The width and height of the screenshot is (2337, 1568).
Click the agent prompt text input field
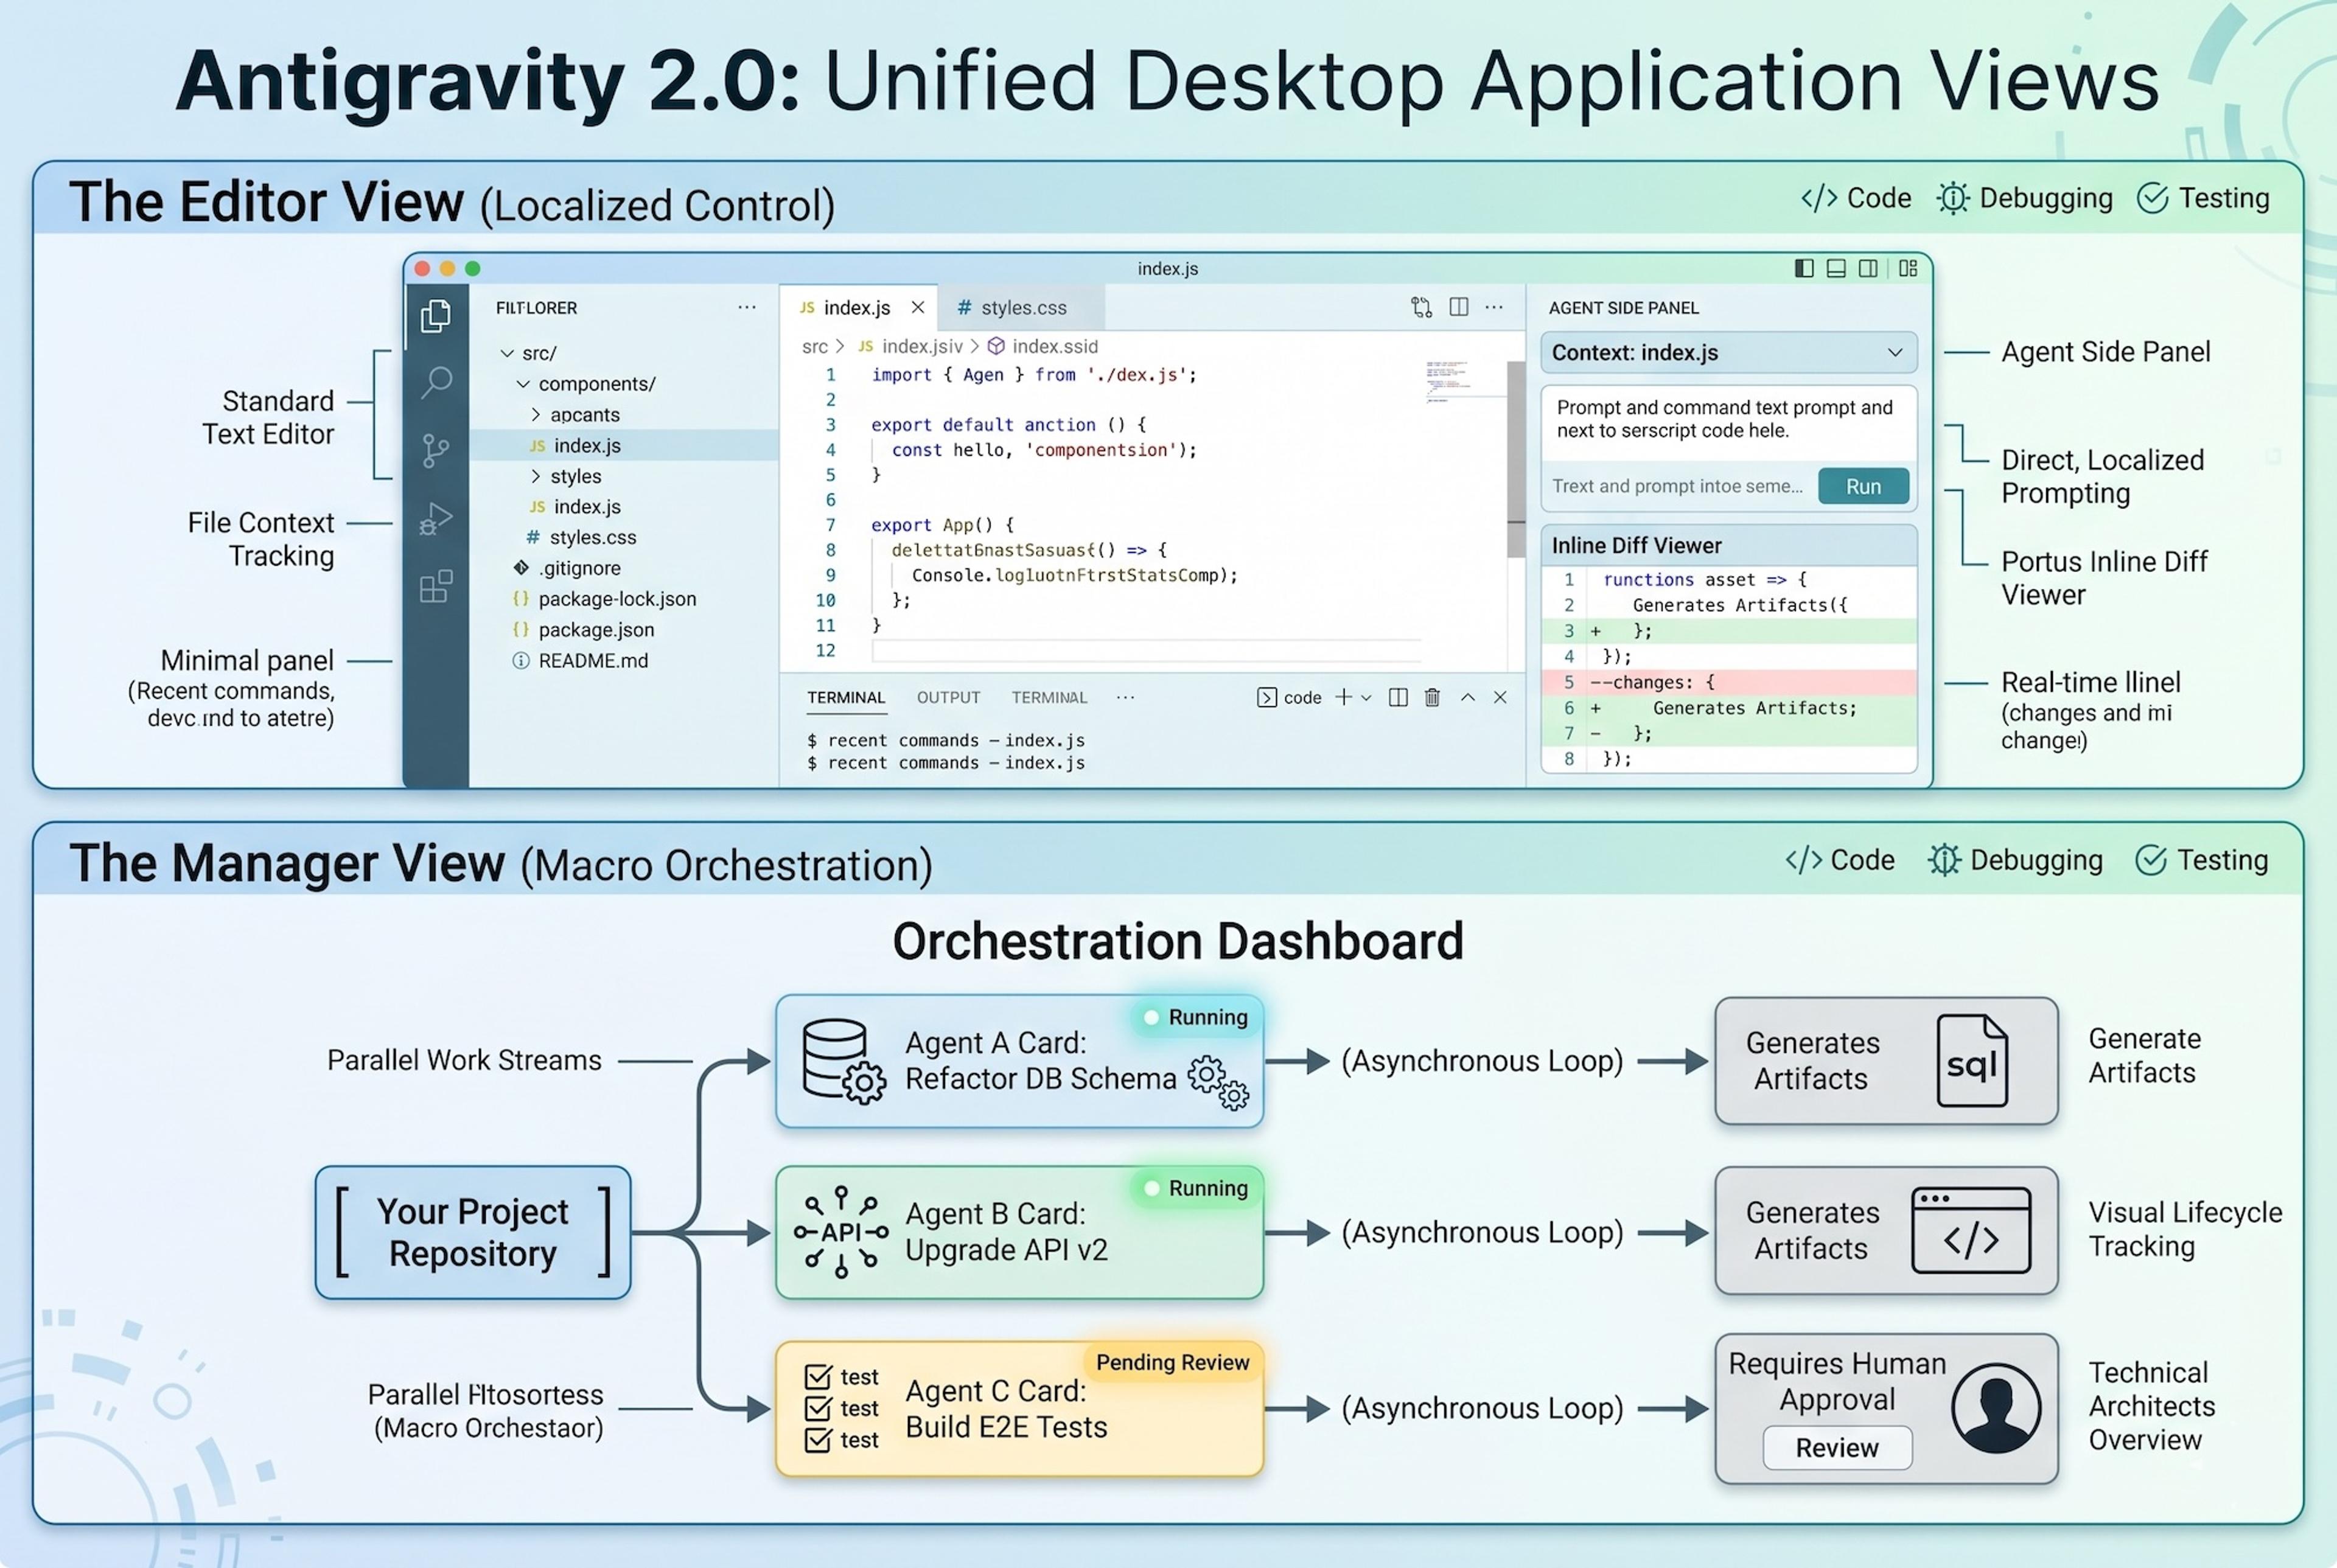click(x=1678, y=486)
